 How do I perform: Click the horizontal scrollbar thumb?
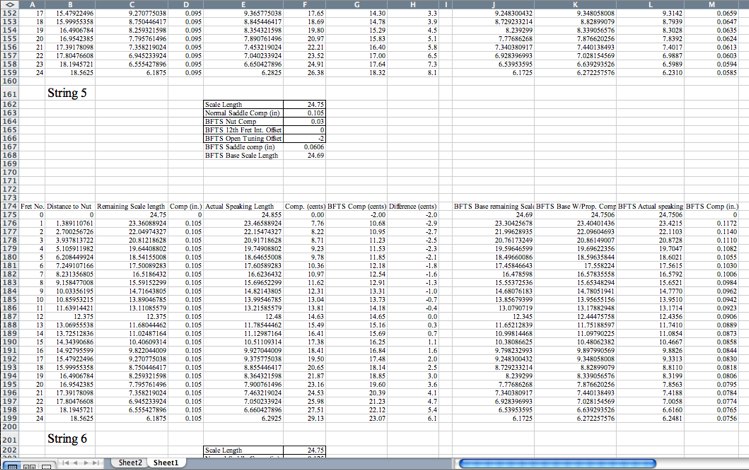557,463
